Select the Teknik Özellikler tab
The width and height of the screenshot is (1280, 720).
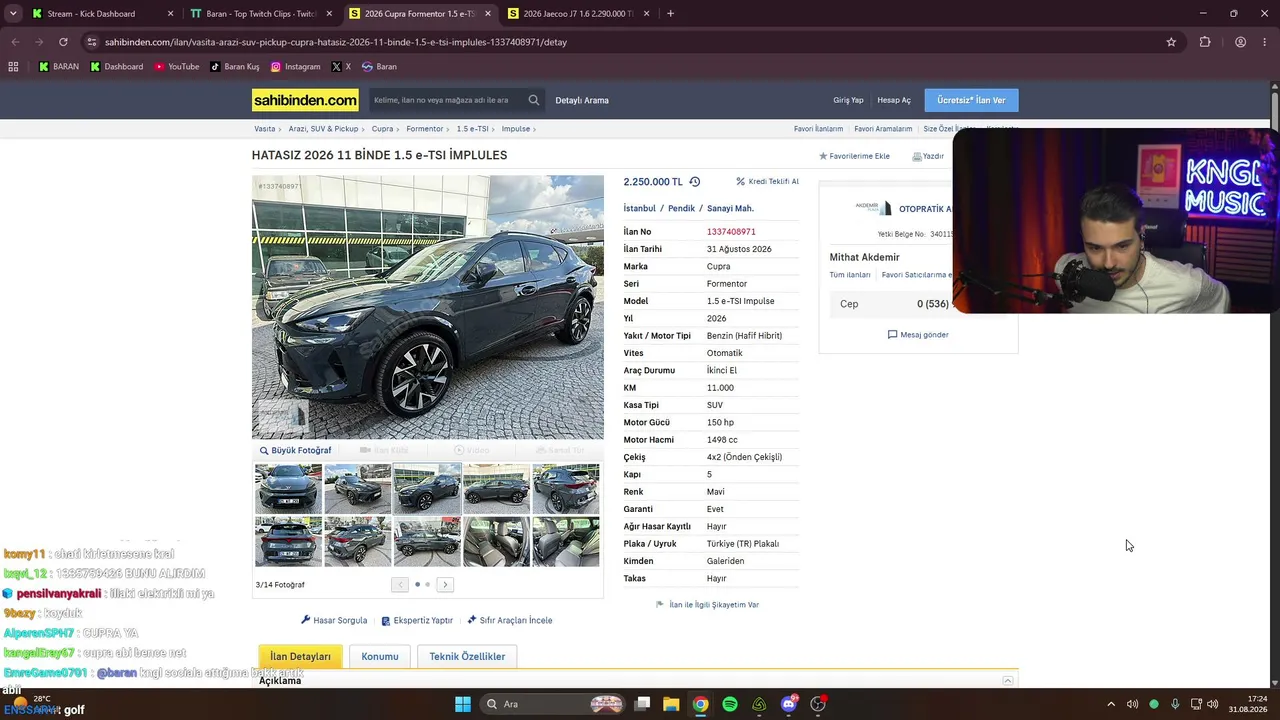(x=467, y=656)
